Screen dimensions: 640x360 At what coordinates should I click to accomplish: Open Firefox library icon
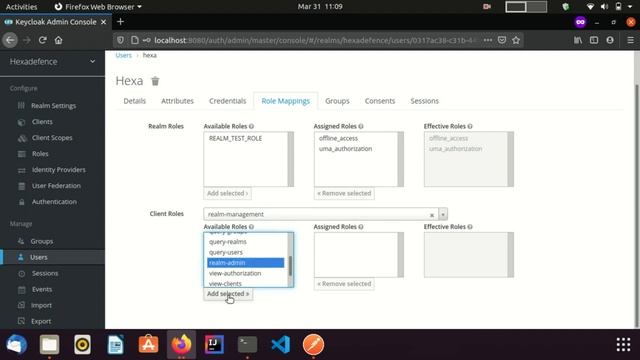pyautogui.click(x=578, y=40)
